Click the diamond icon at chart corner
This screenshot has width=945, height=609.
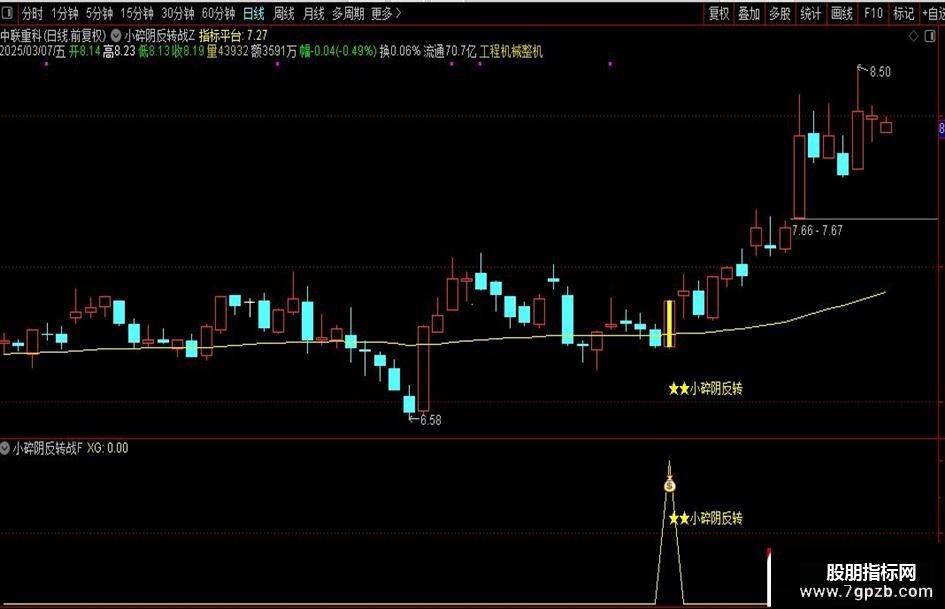914,36
